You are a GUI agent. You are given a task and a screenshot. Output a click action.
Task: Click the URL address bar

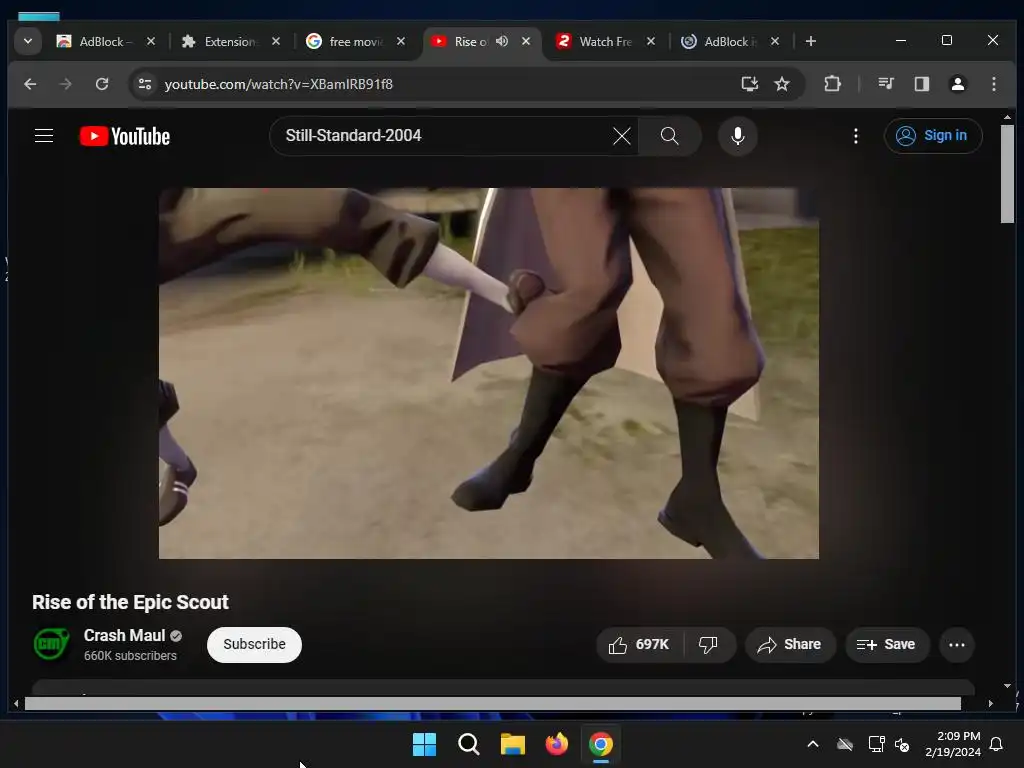(x=444, y=84)
